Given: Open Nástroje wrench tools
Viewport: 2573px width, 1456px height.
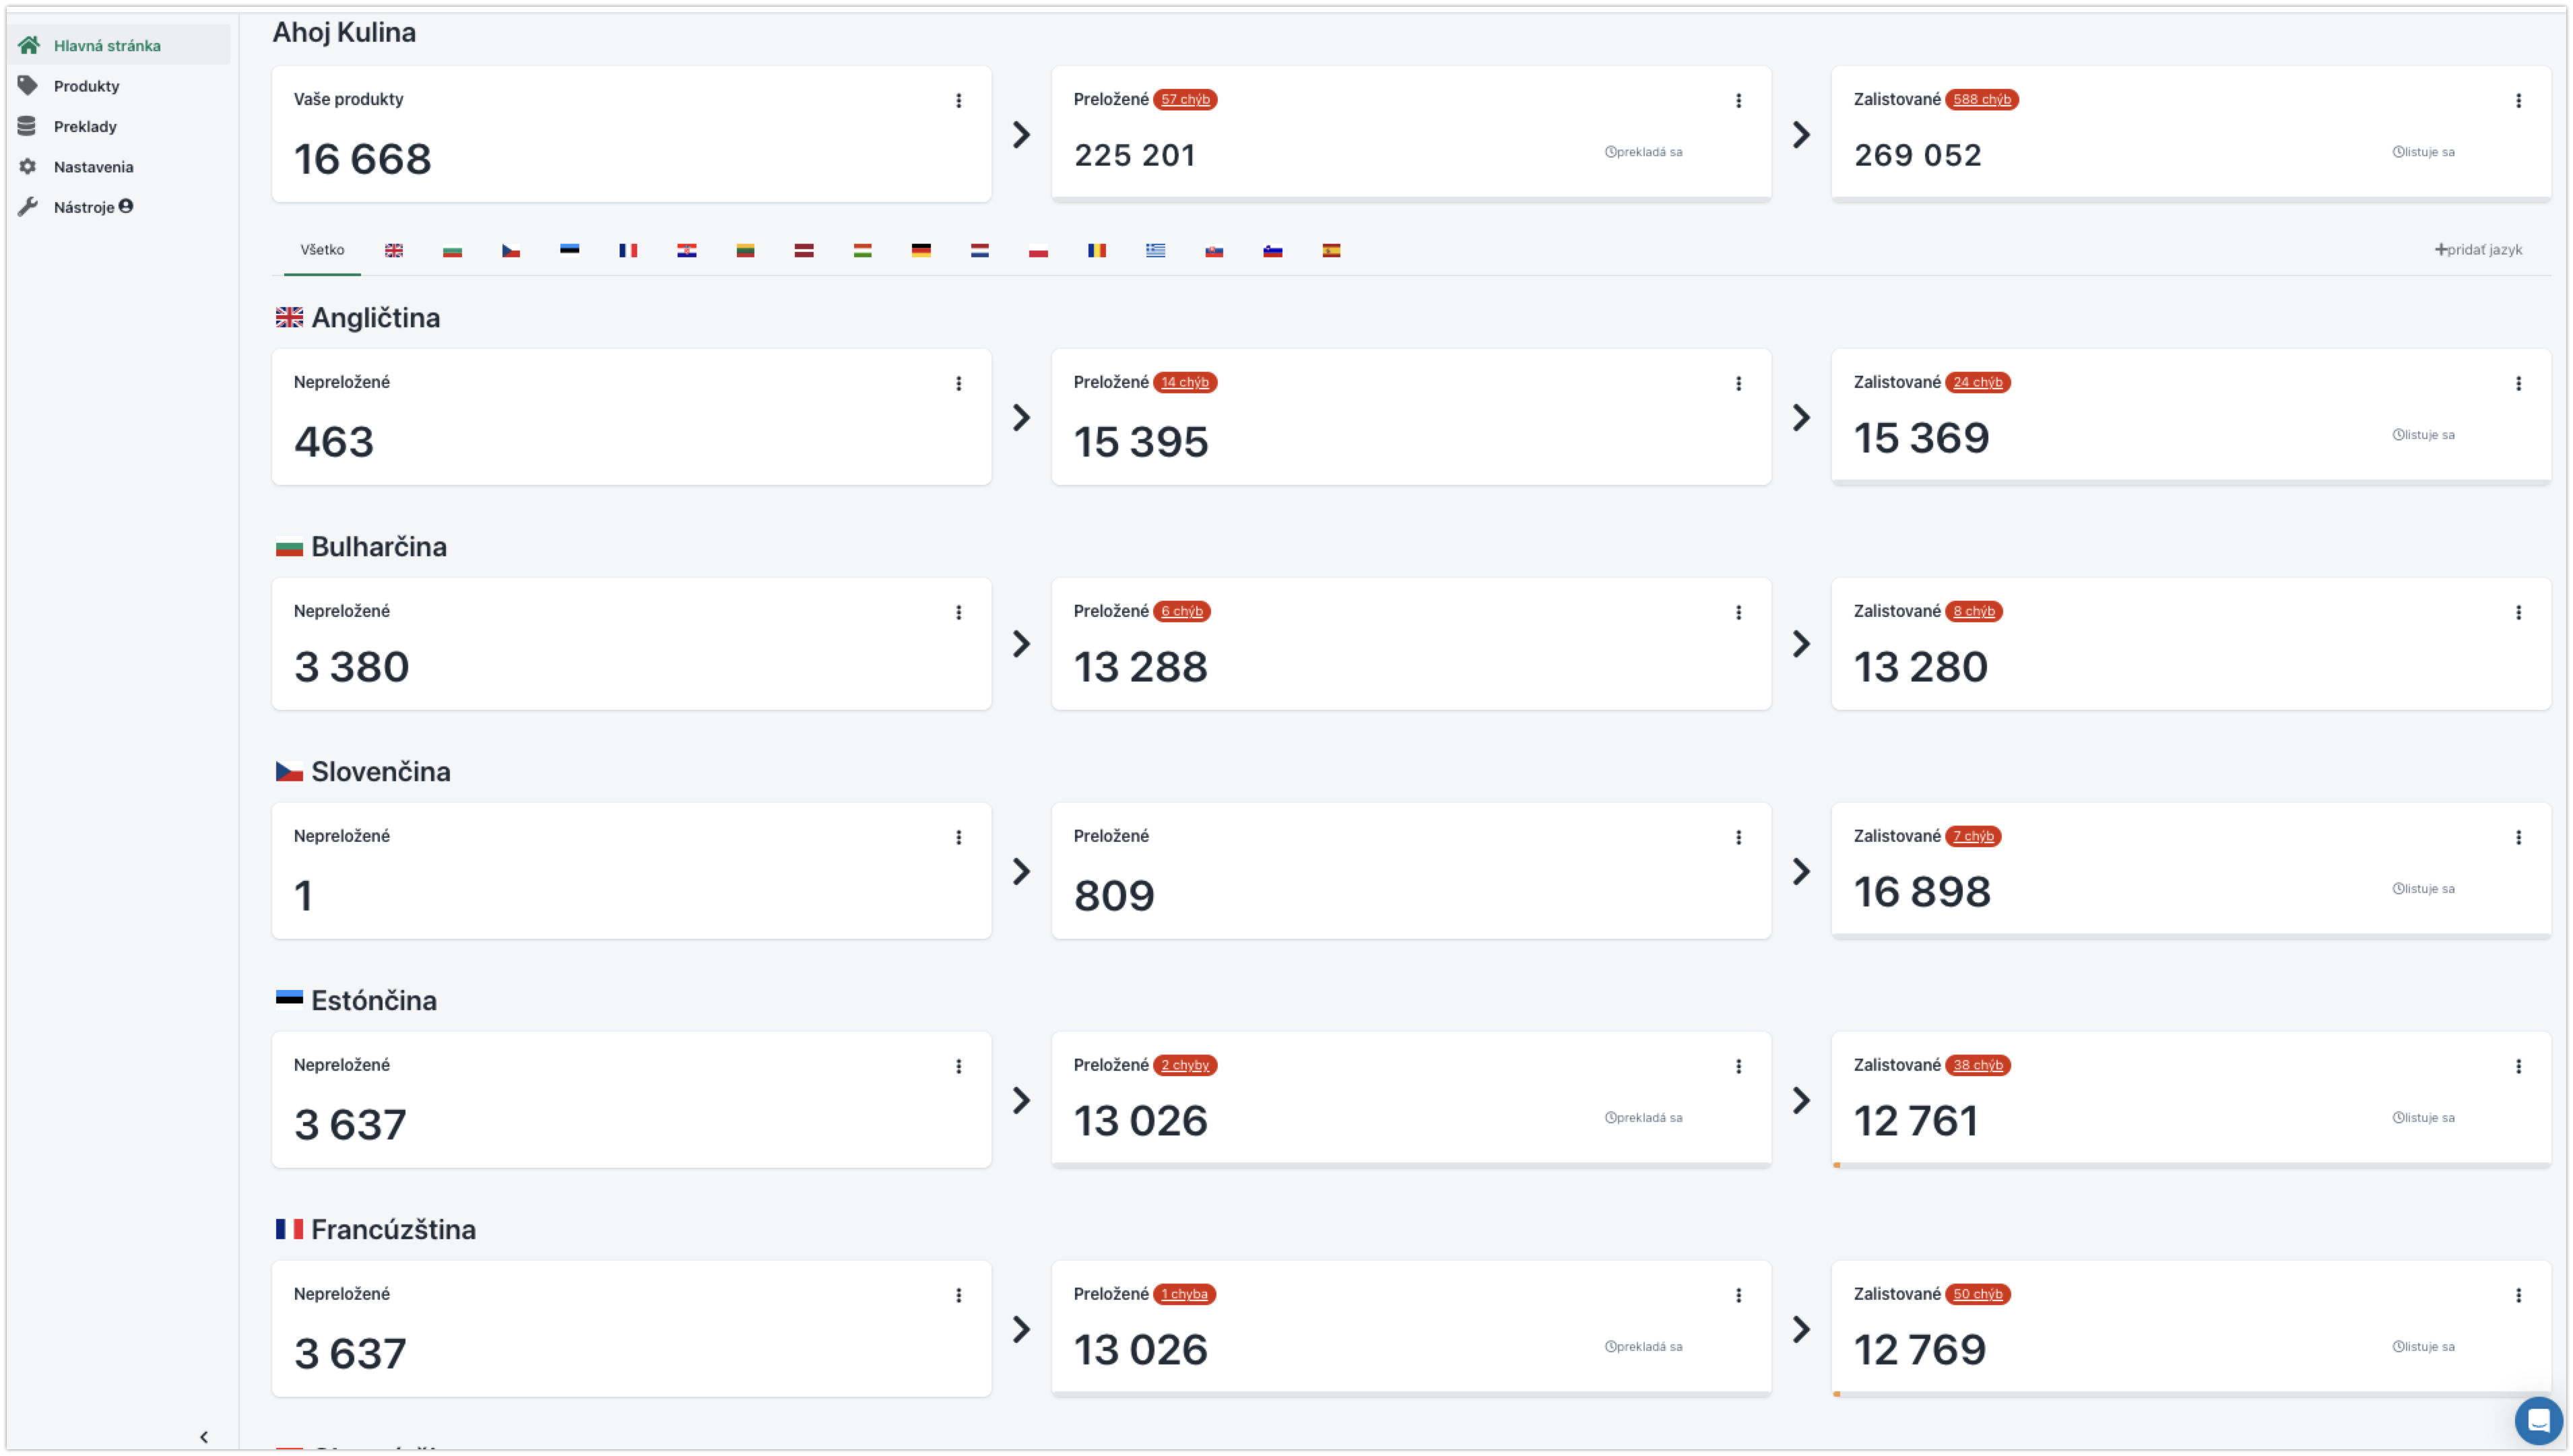Looking at the screenshot, I should [x=27, y=207].
